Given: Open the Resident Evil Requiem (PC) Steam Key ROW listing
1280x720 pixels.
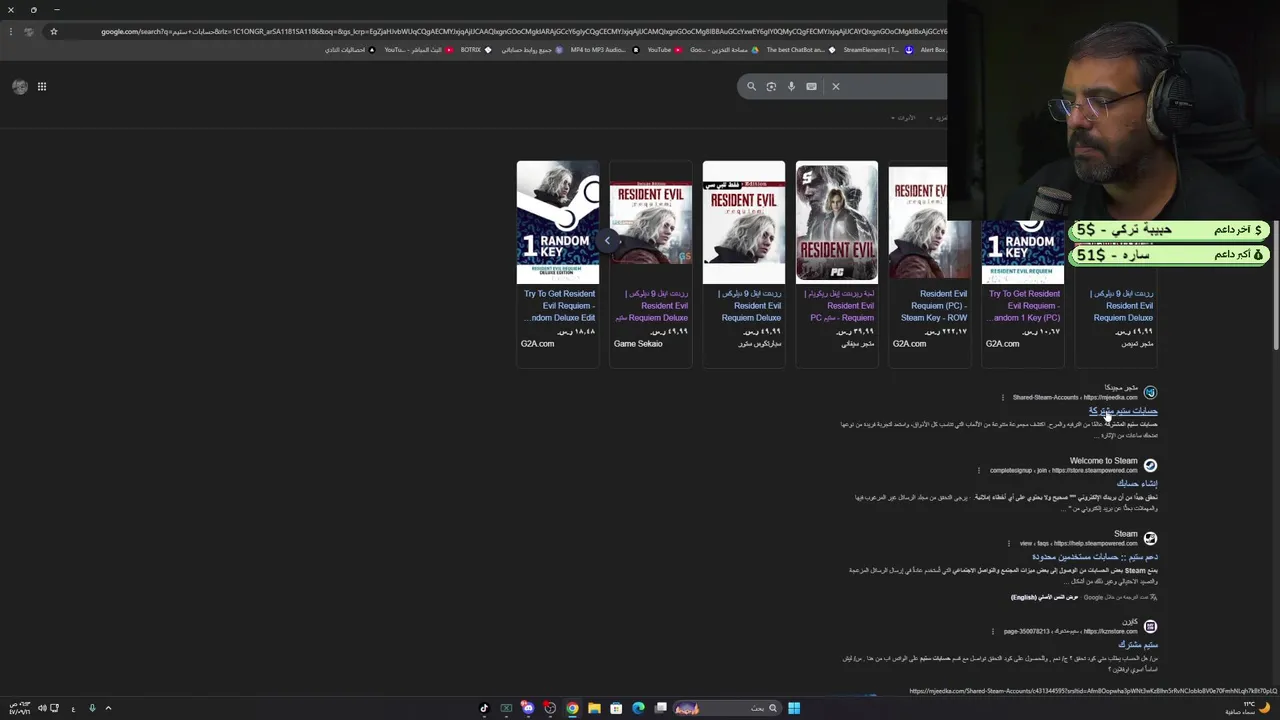Looking at the screenshot, I should point(933,306).
